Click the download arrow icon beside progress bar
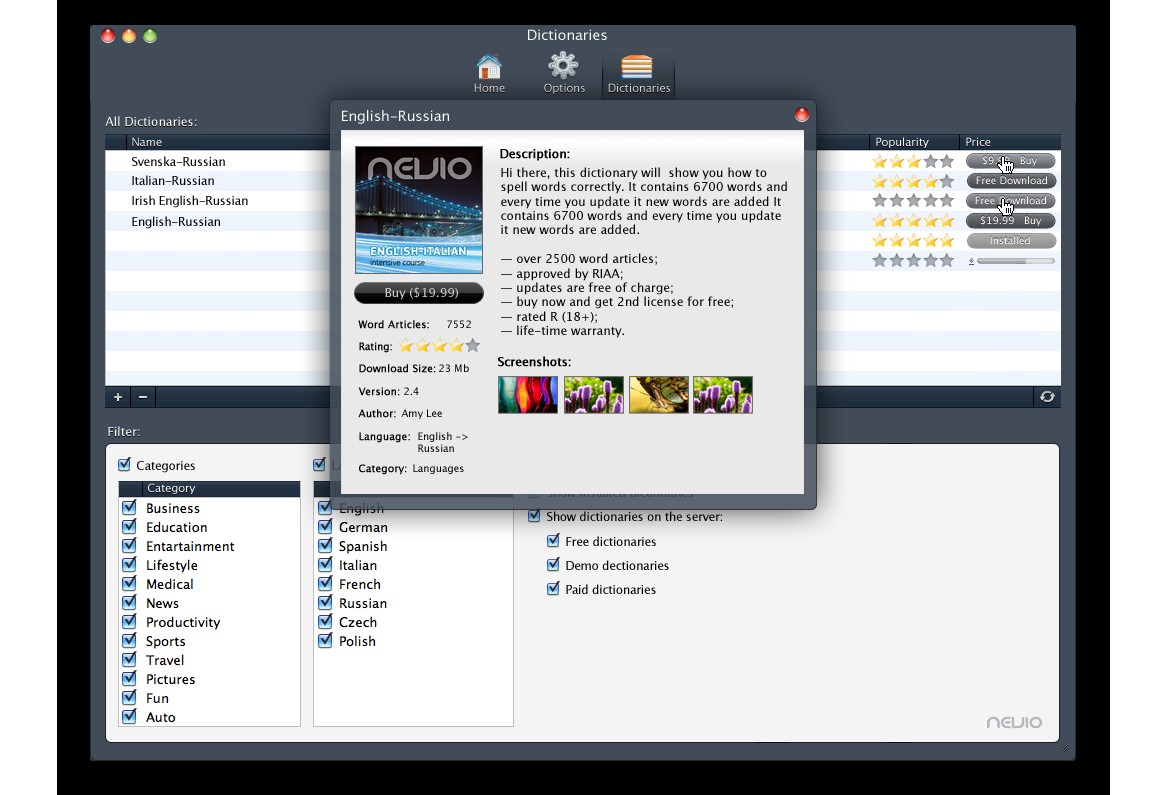Screen dimensions: 1164x795 (971, 261)
